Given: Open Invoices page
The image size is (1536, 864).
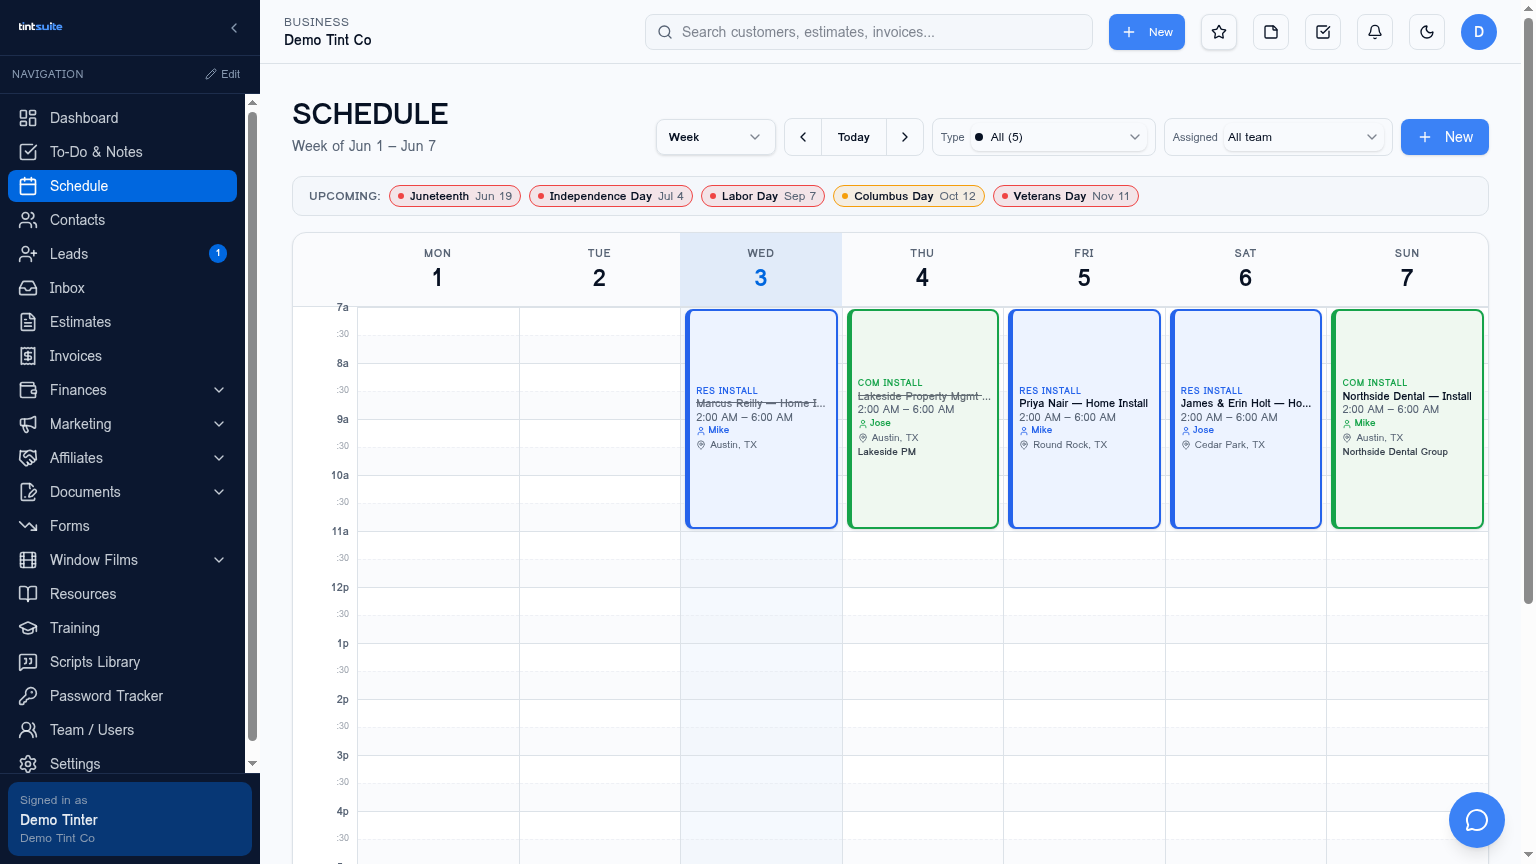Looking at the screenshot, I should point(122,356).
